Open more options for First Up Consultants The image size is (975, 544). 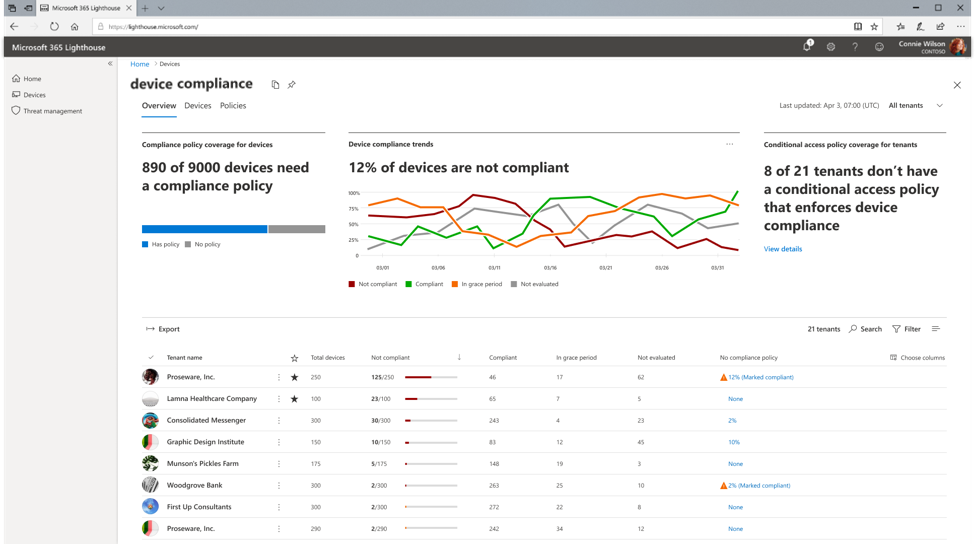click(279, 507)
